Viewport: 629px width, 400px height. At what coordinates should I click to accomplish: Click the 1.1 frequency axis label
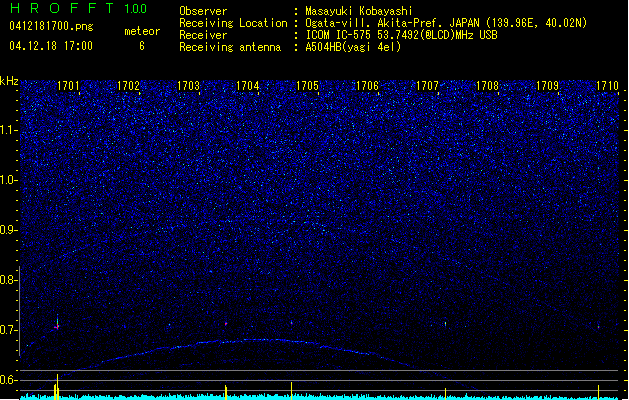9,130
